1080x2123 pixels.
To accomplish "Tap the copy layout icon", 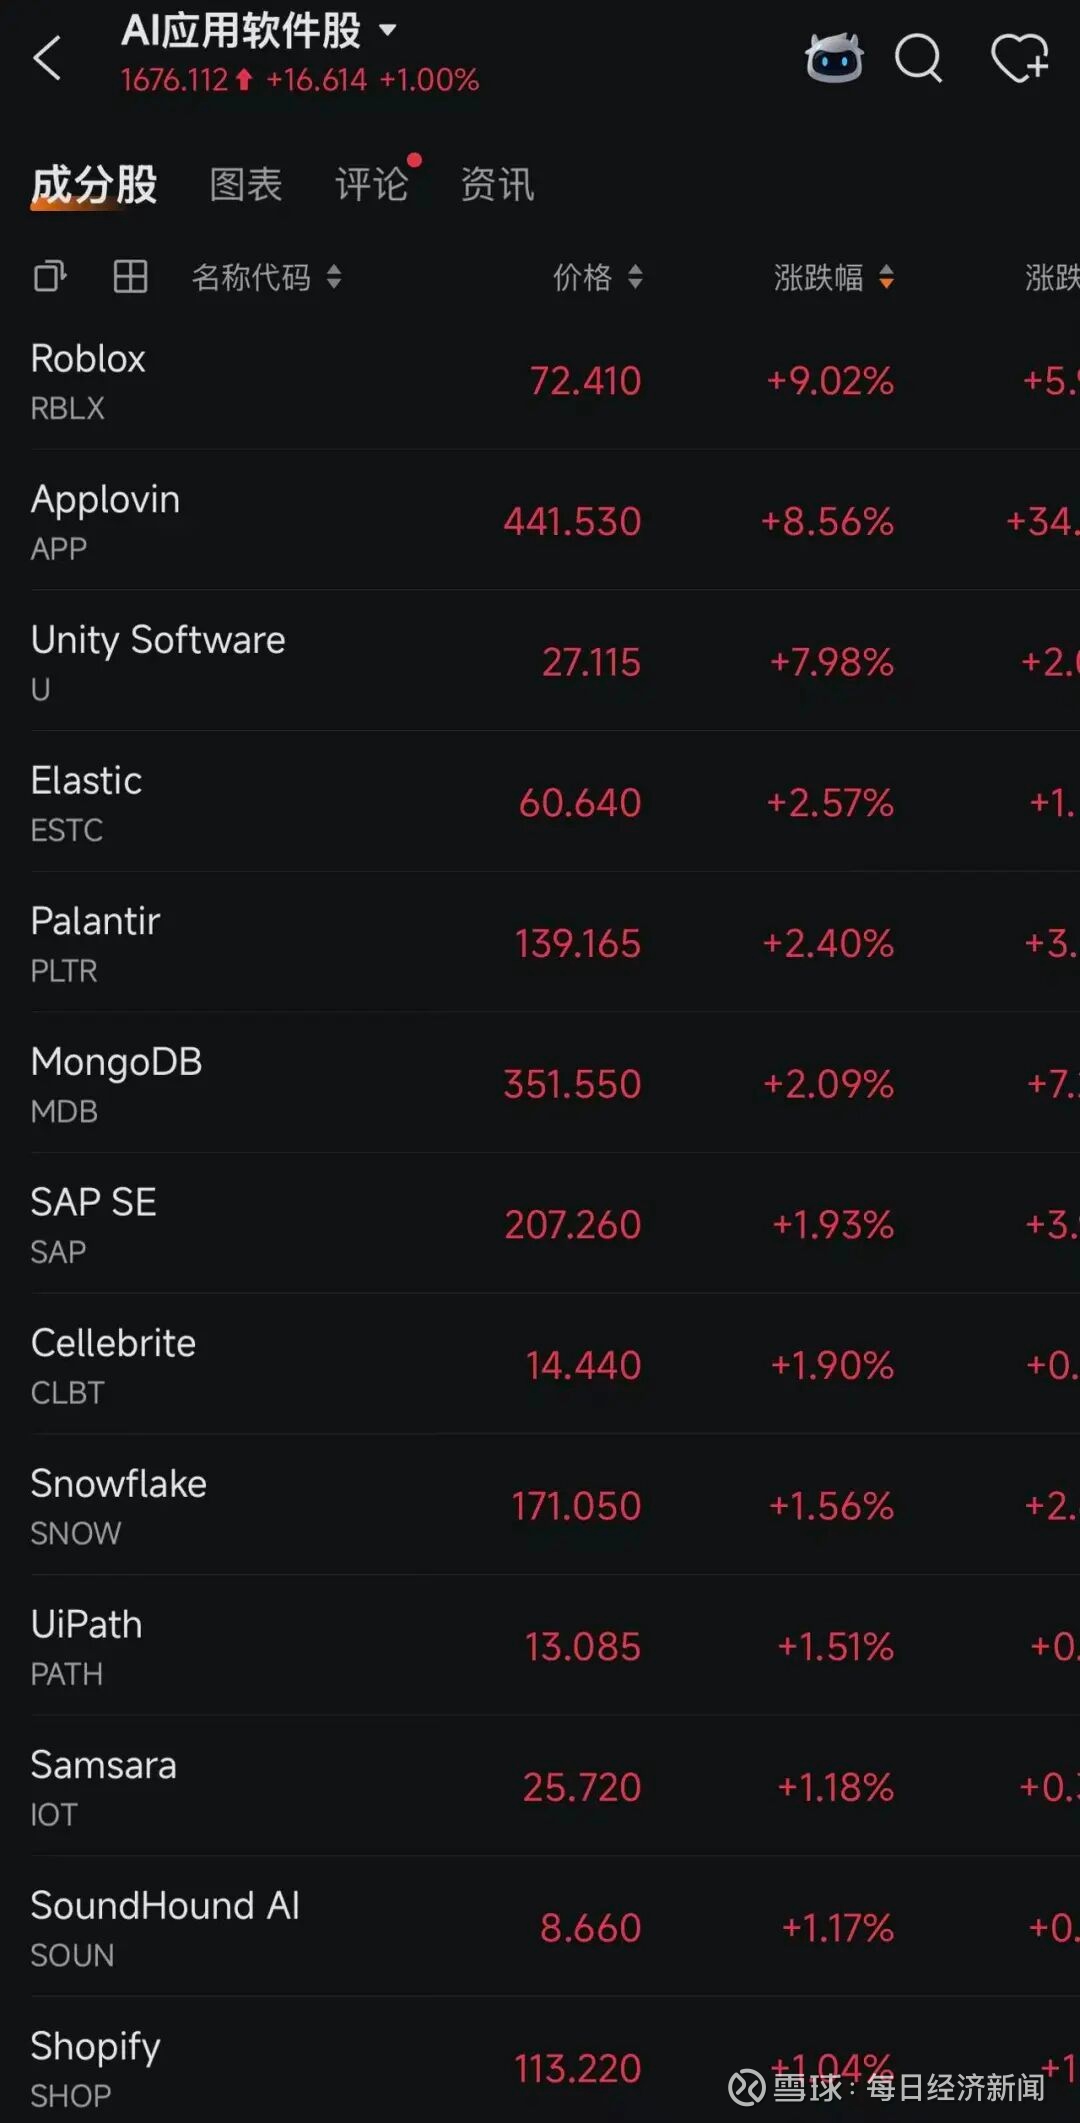I will [x=49, y=277].
